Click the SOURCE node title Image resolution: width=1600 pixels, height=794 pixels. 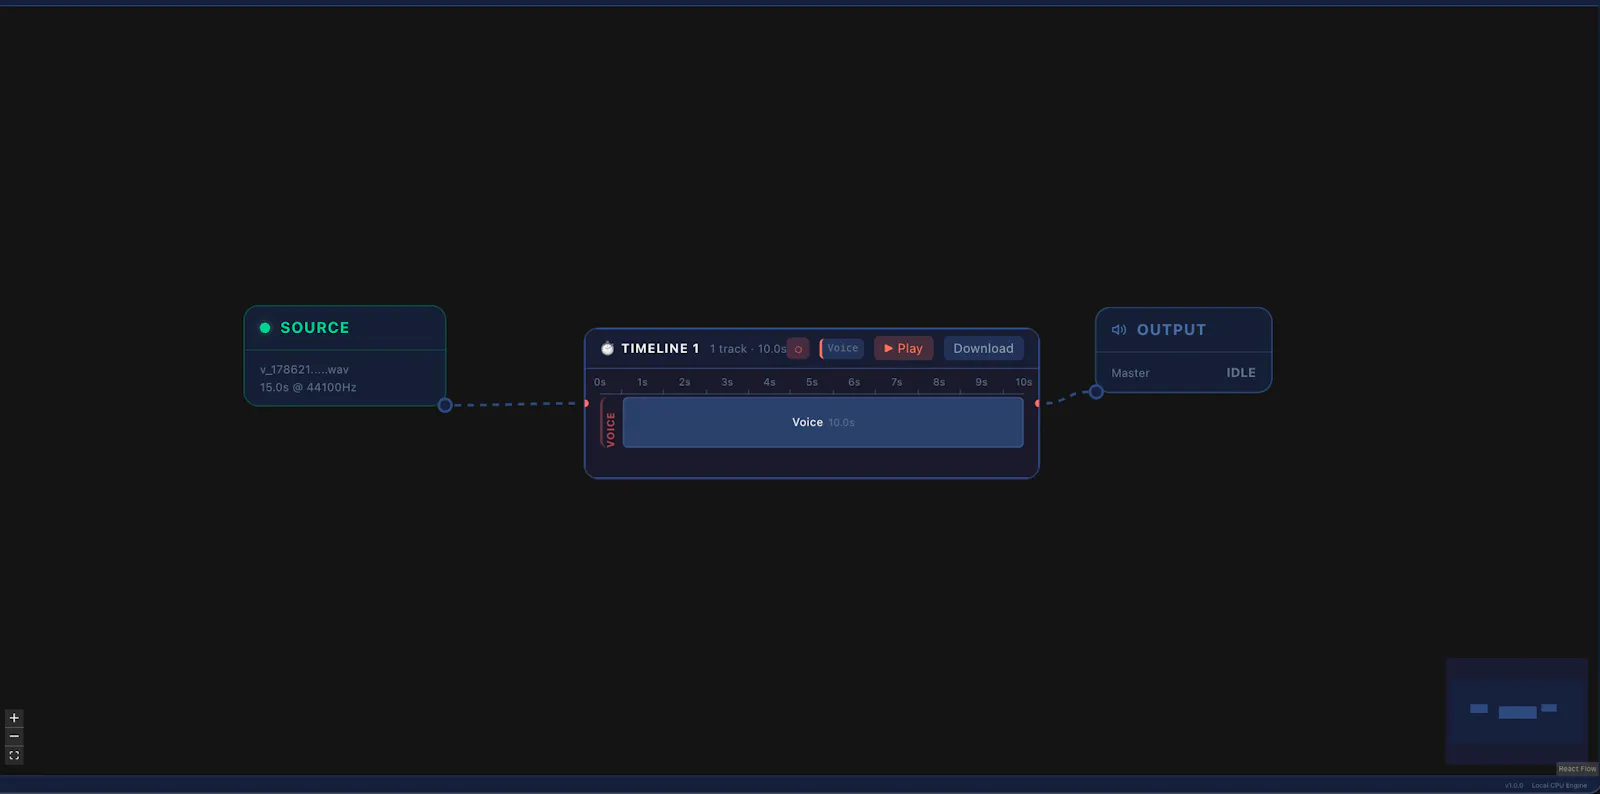315,328
